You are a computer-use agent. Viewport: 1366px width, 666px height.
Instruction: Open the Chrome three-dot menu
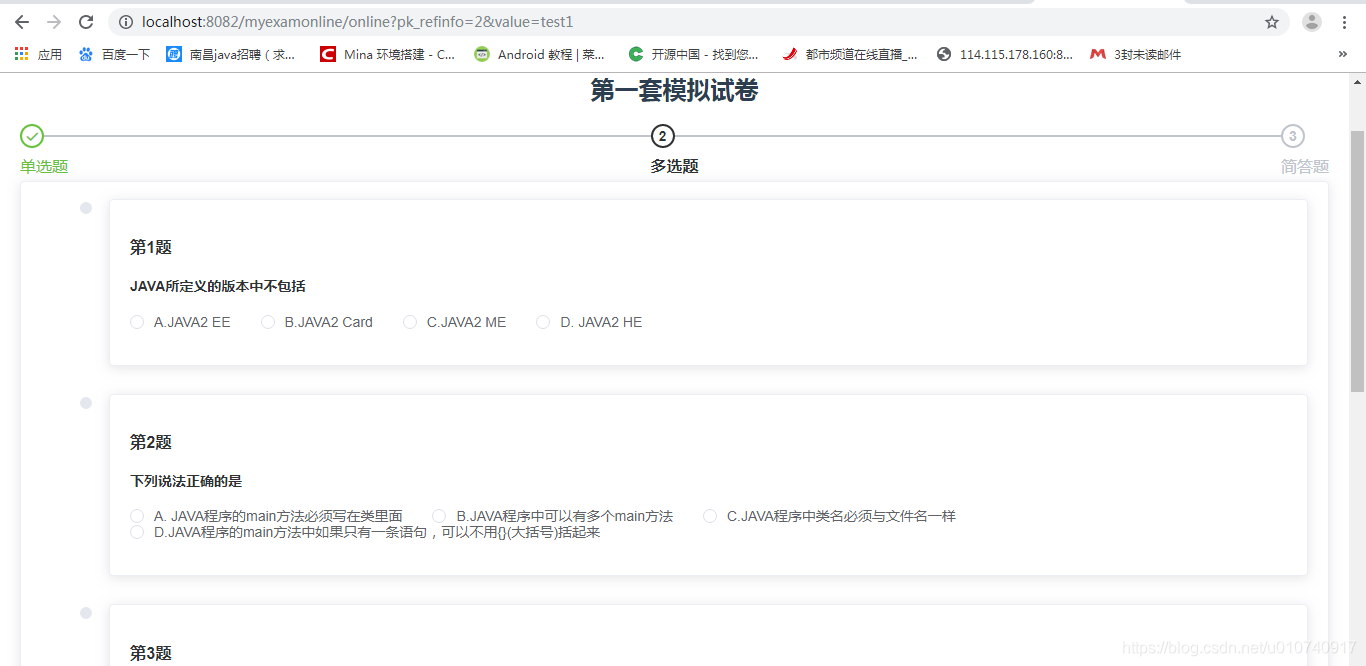[x=1344, y=22]
